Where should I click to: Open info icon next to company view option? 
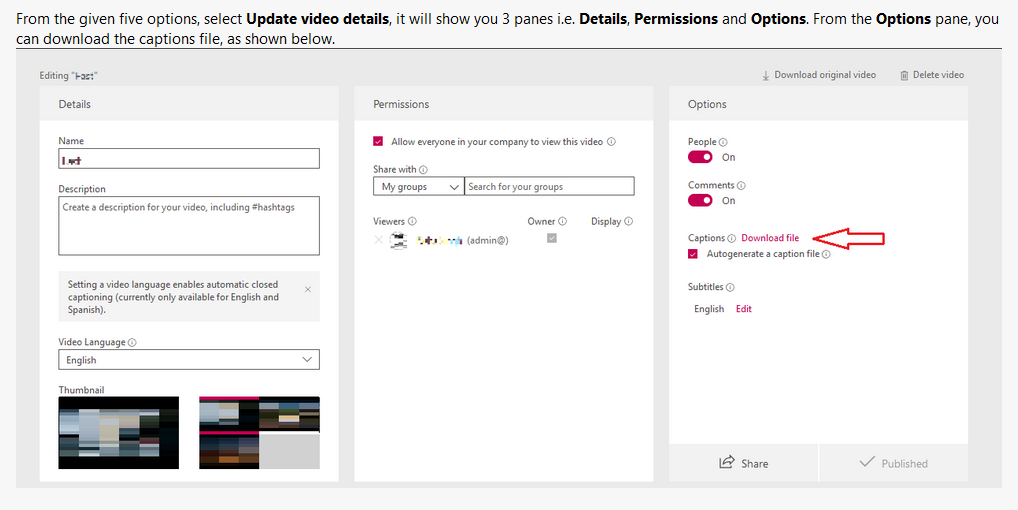point(612,141)
